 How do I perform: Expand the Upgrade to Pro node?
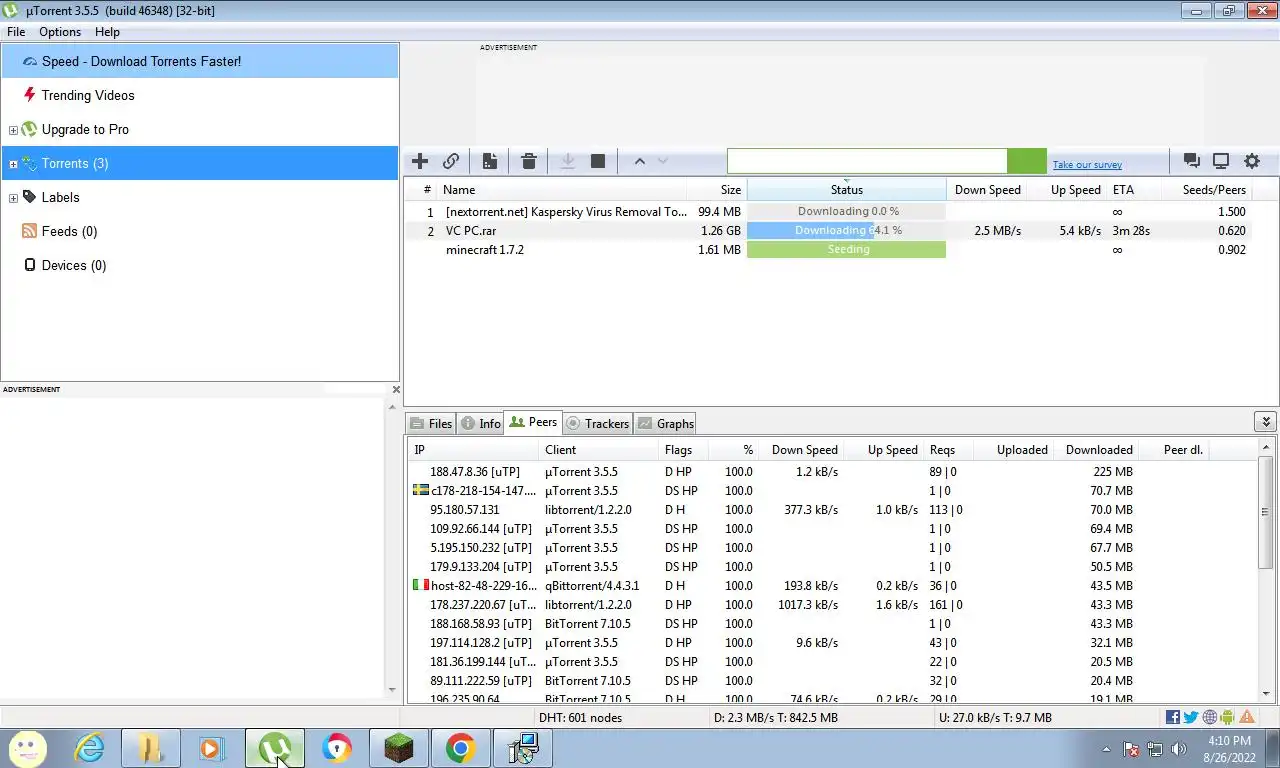[x=13, y=130]
